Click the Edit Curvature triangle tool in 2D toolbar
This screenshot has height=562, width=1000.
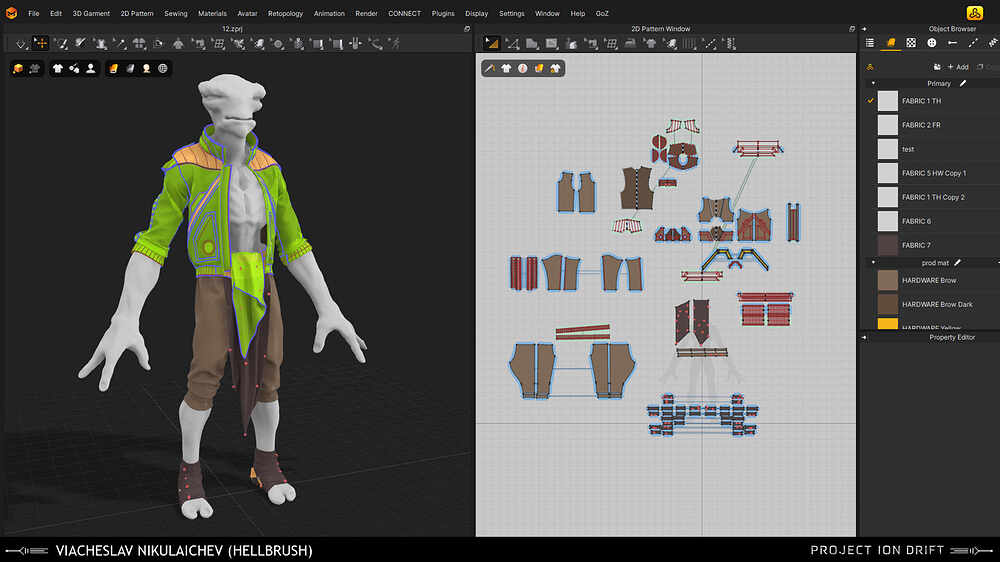pyautogui.click(x=512, y=43)
